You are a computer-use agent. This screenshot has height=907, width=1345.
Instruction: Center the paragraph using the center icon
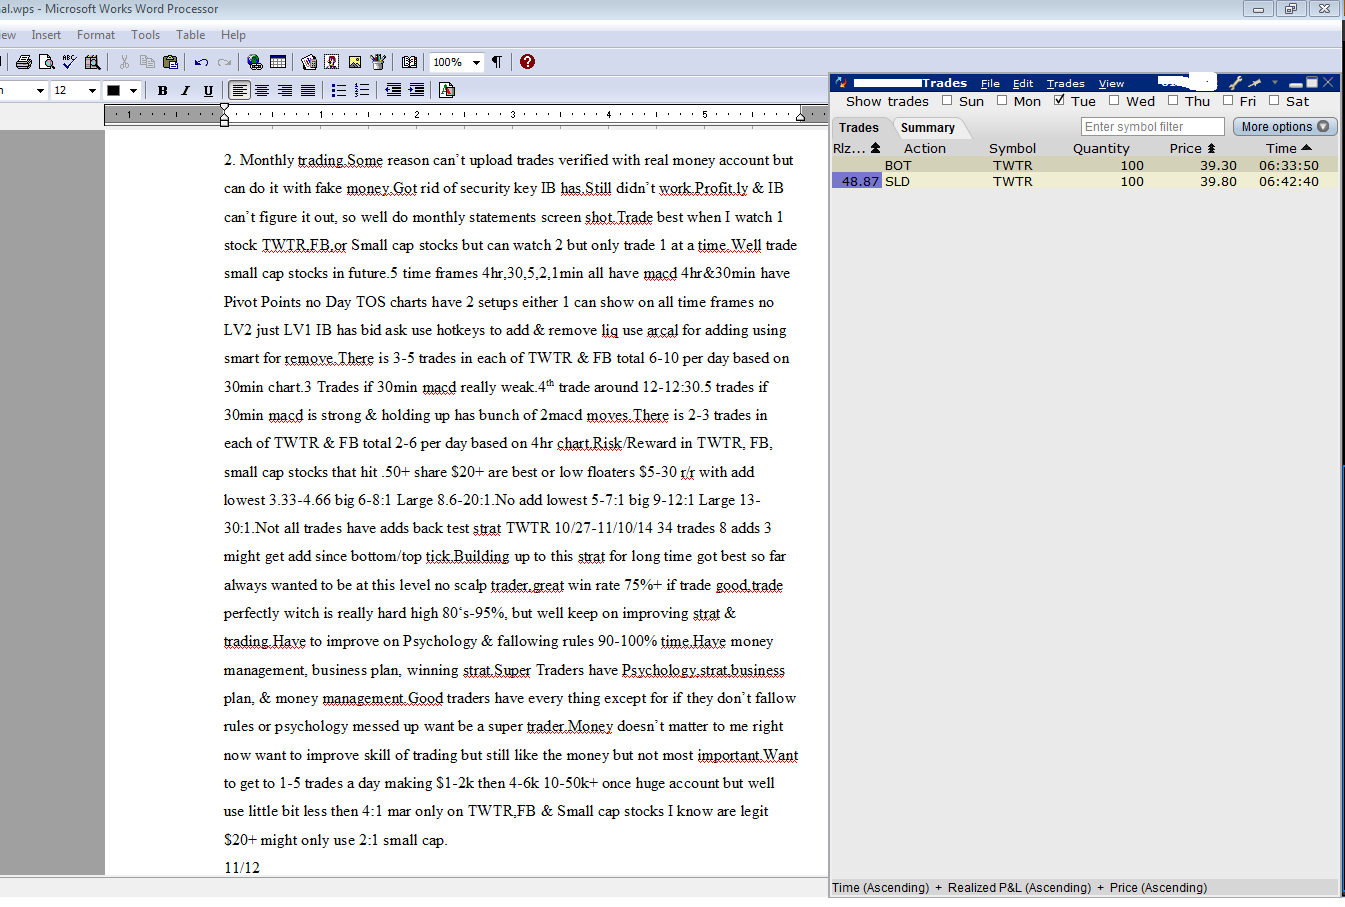[262, 90]
